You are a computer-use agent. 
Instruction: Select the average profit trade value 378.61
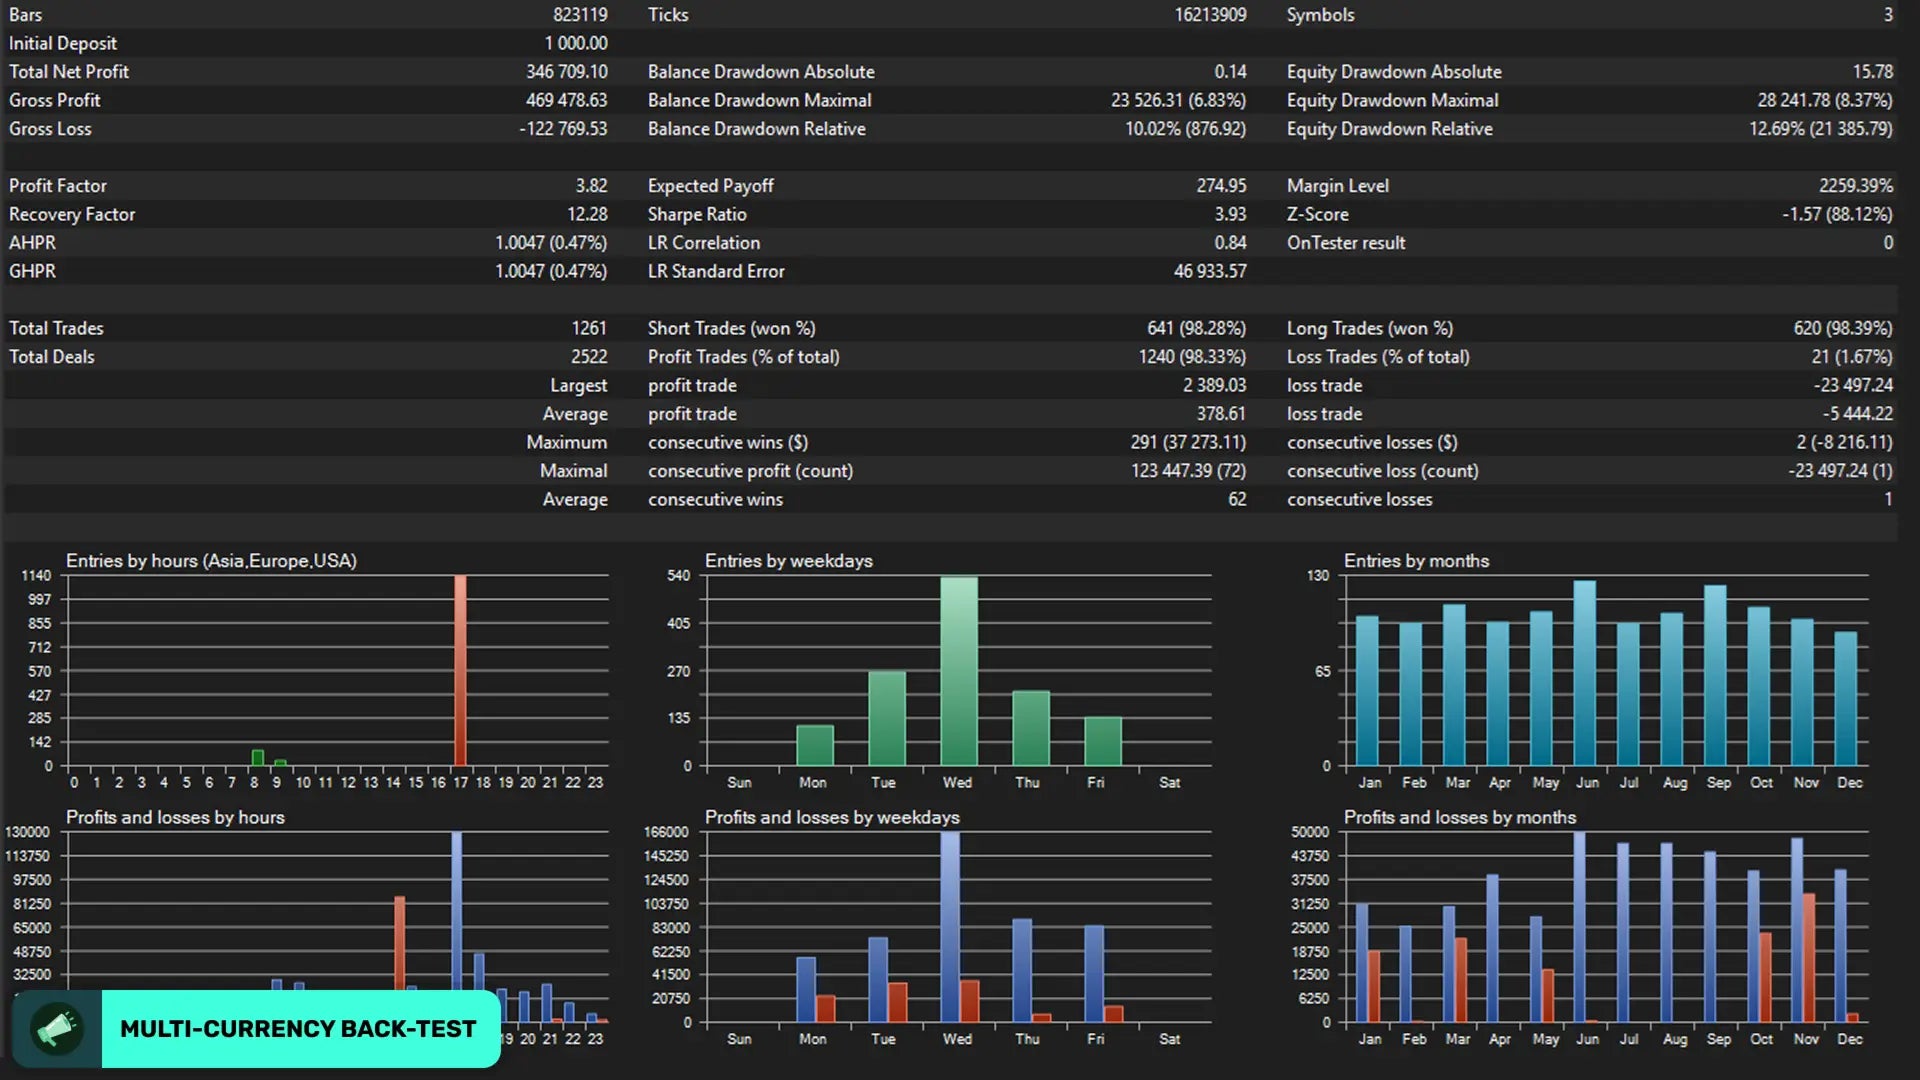1221,414
